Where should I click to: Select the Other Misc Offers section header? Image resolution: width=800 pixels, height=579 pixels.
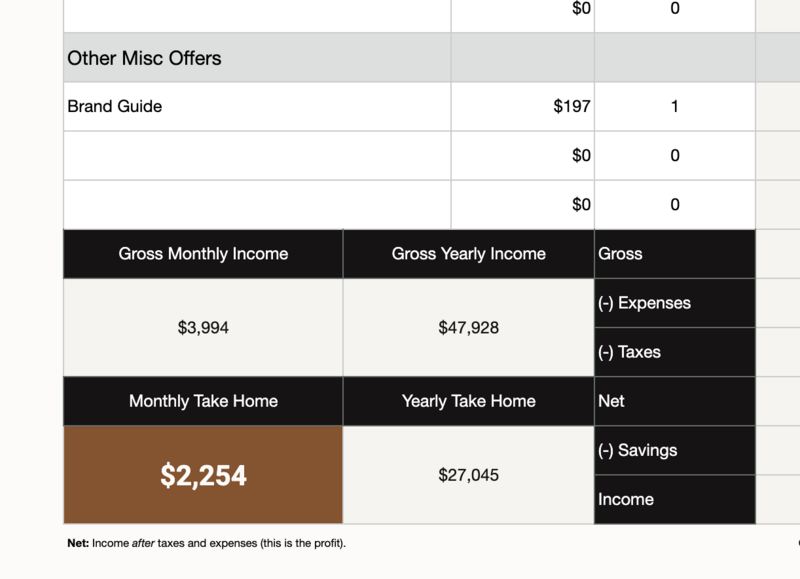click(145, 58)
